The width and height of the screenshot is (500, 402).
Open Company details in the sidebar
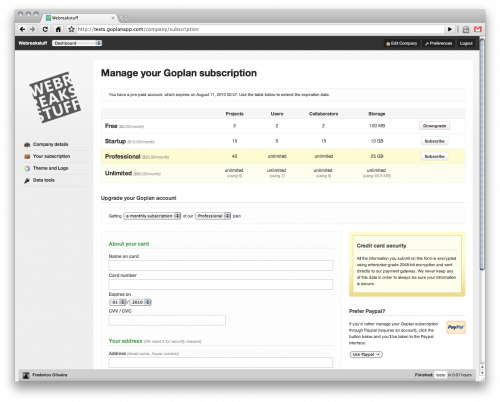coord(50,144)
